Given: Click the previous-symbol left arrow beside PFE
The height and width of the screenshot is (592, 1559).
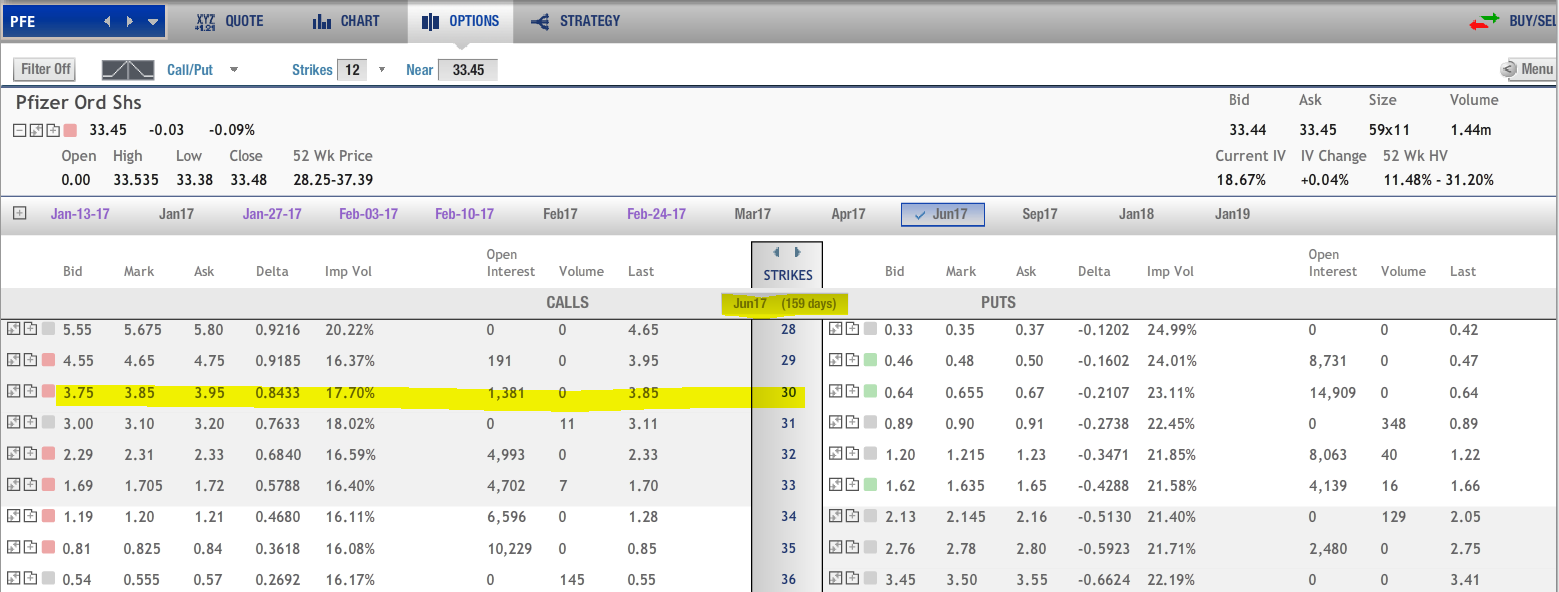Looking at the screenshot, I should pos(108,21).
